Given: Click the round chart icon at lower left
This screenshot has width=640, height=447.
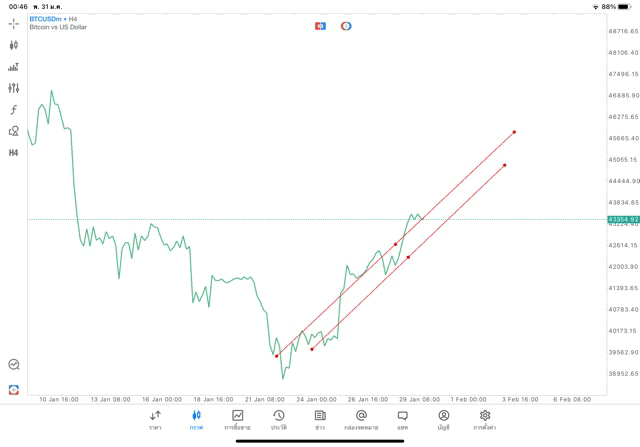Looking at the screenshot, I should click(14, 365).
